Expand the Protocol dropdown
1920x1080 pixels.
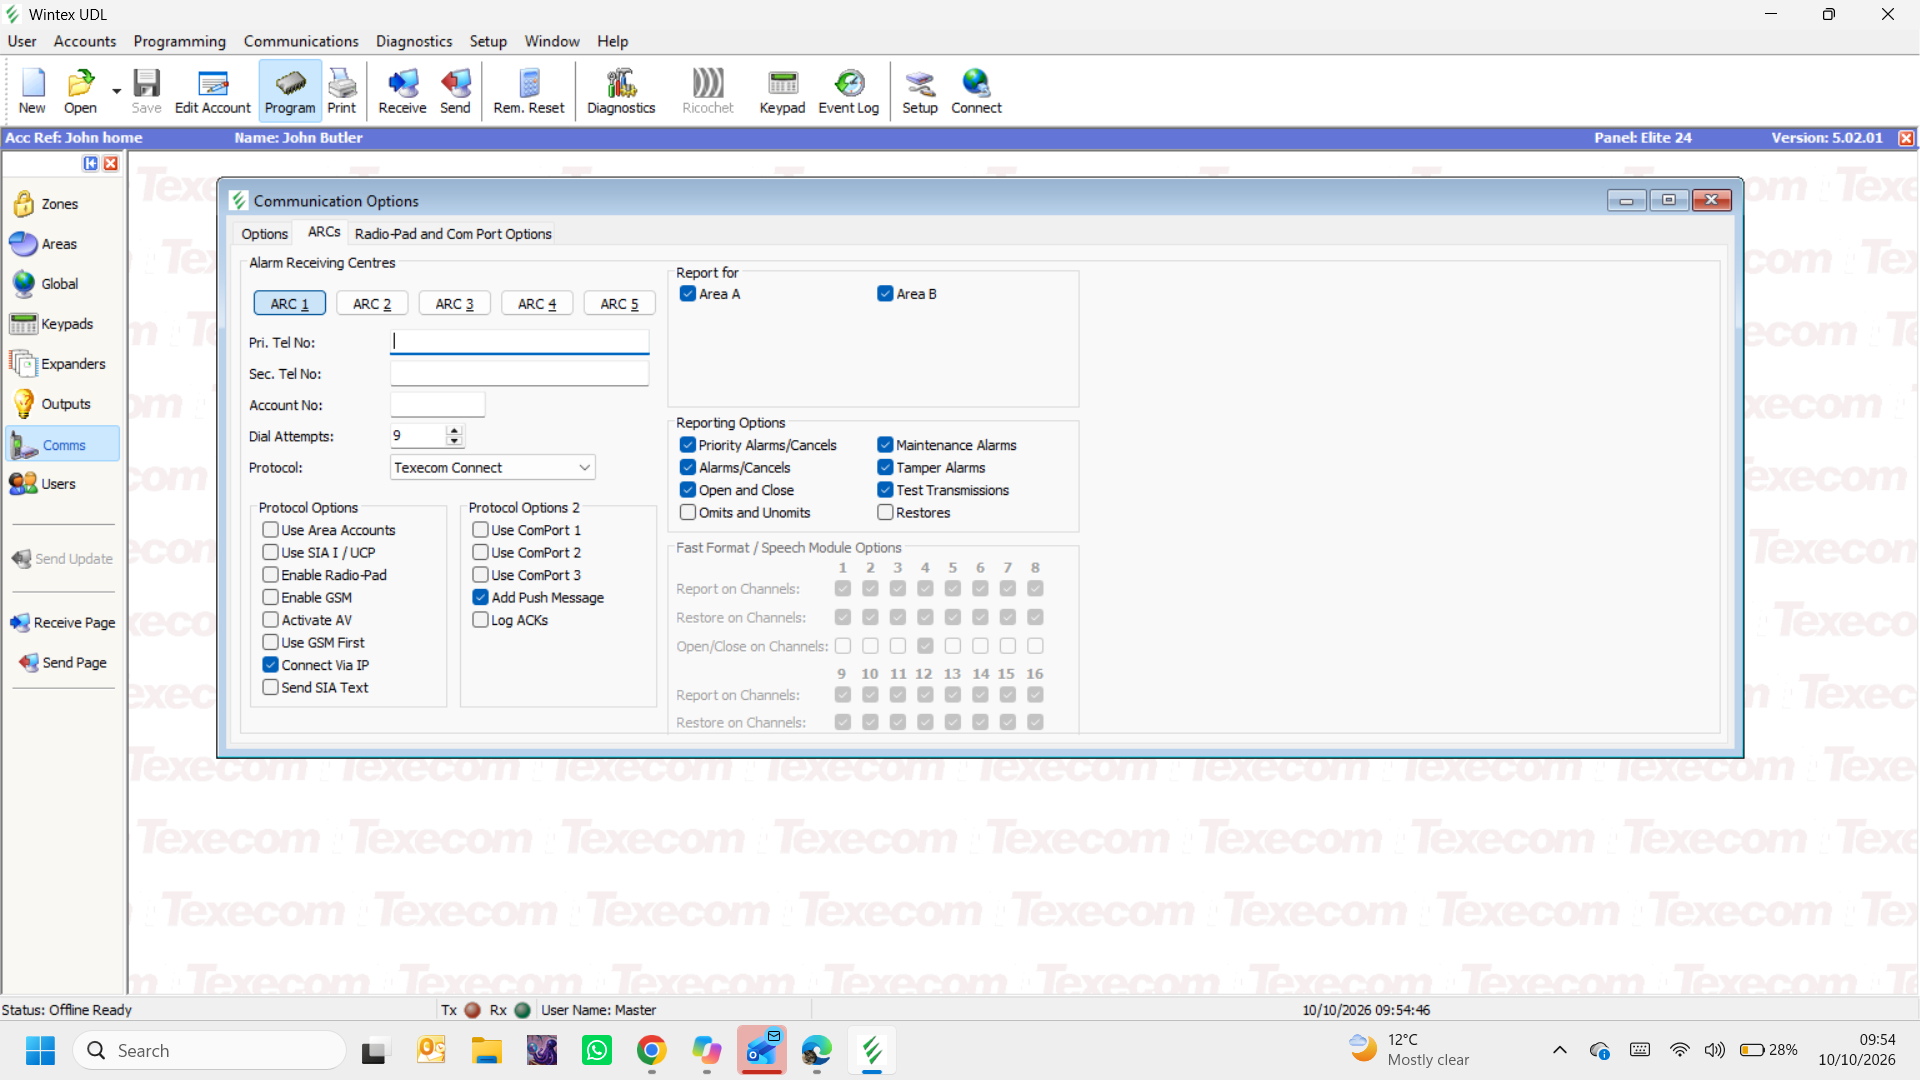(584, 468)
